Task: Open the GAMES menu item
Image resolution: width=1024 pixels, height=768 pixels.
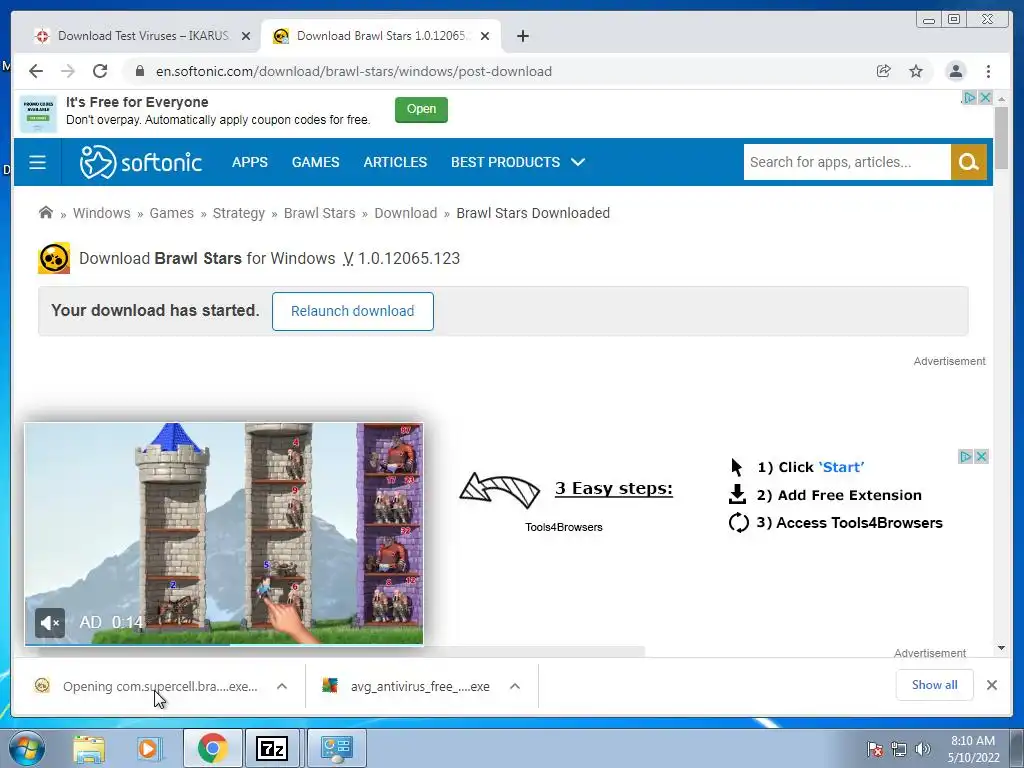Action: [315, 162]
